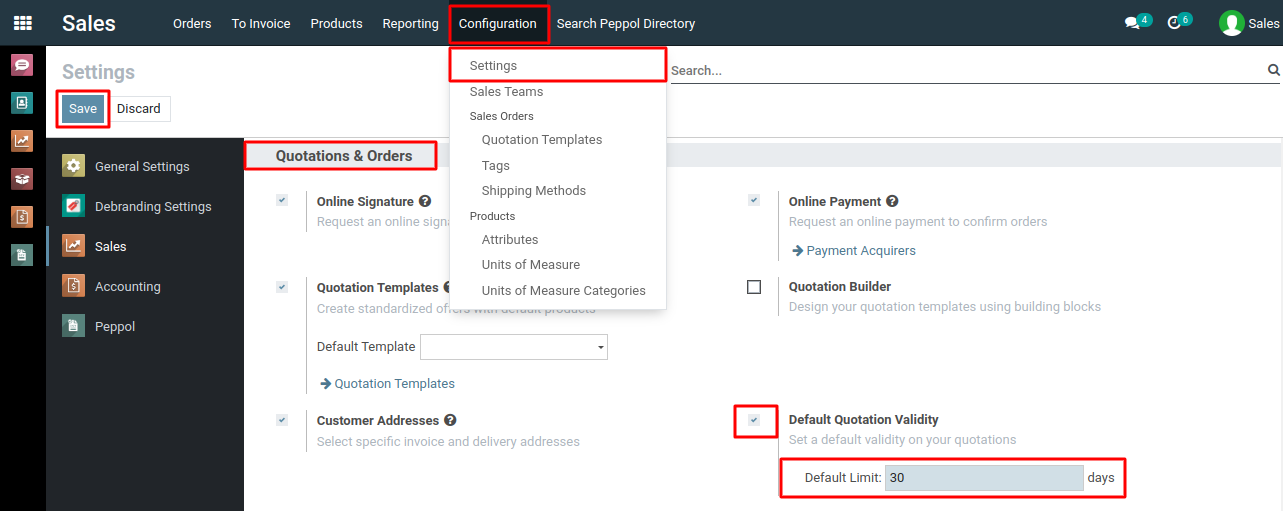1283x511 pixels.
Task: Open activities clock icon showing 6
Action: point(1180,22)
